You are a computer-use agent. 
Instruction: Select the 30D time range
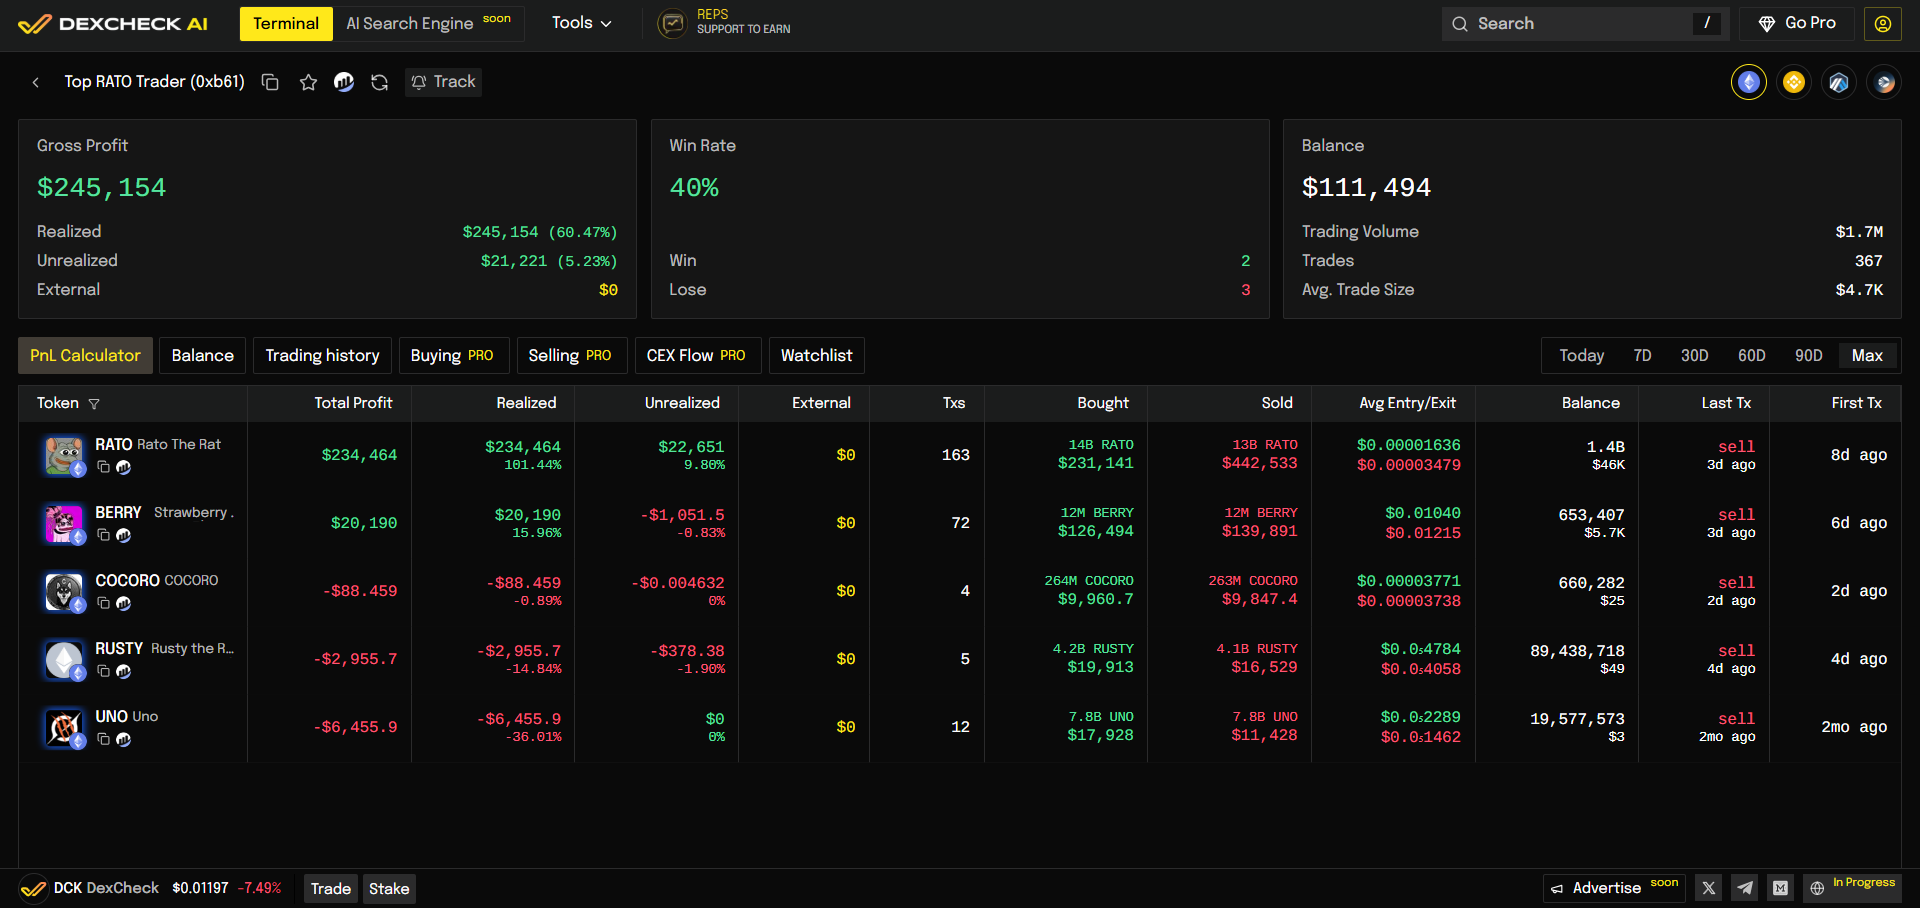(x=1694, y=356)
